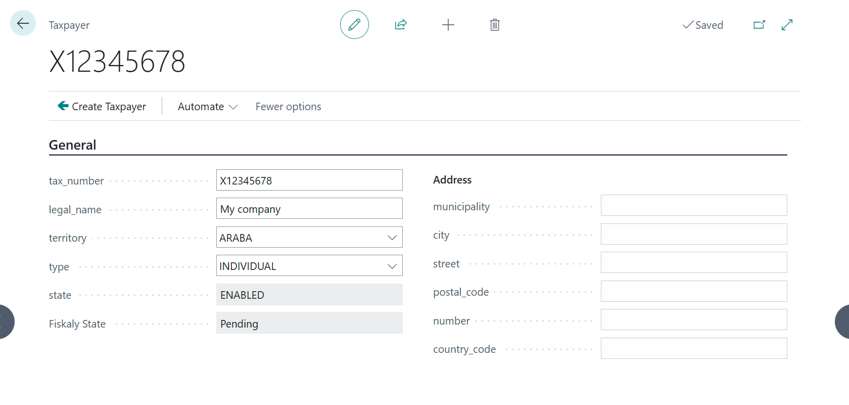Viewport: 849px width, 405px height.
Task: Click the expand to full-screen icon
Action: 787,25
